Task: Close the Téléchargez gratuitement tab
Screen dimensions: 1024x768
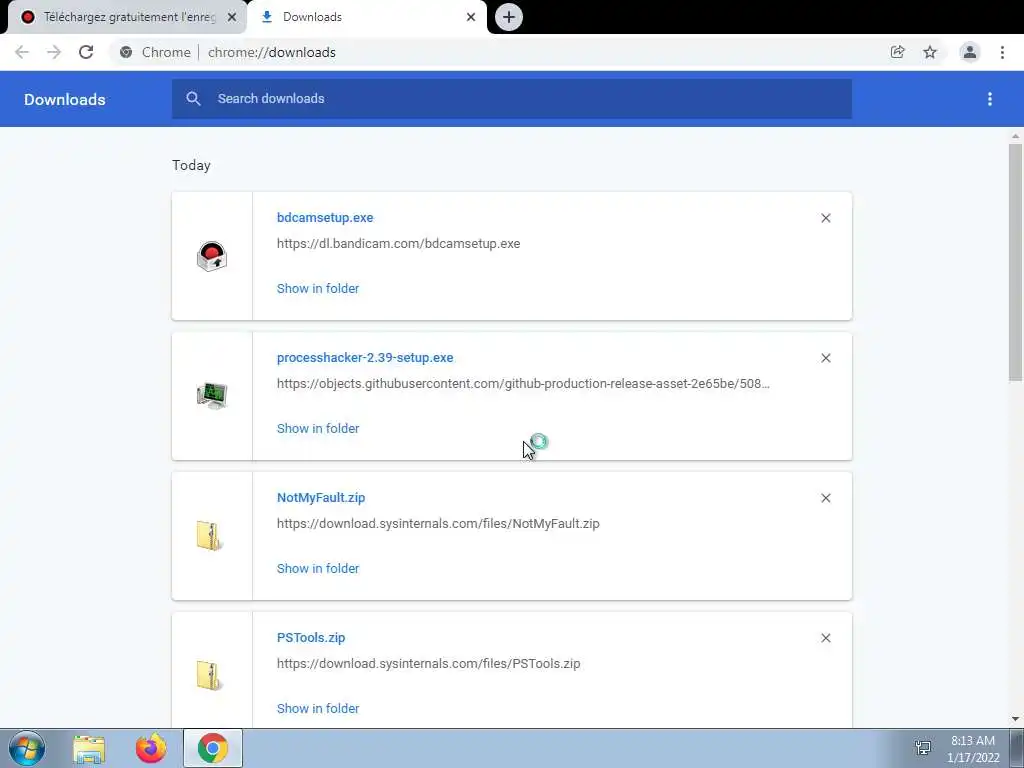Action: point(232,17)
